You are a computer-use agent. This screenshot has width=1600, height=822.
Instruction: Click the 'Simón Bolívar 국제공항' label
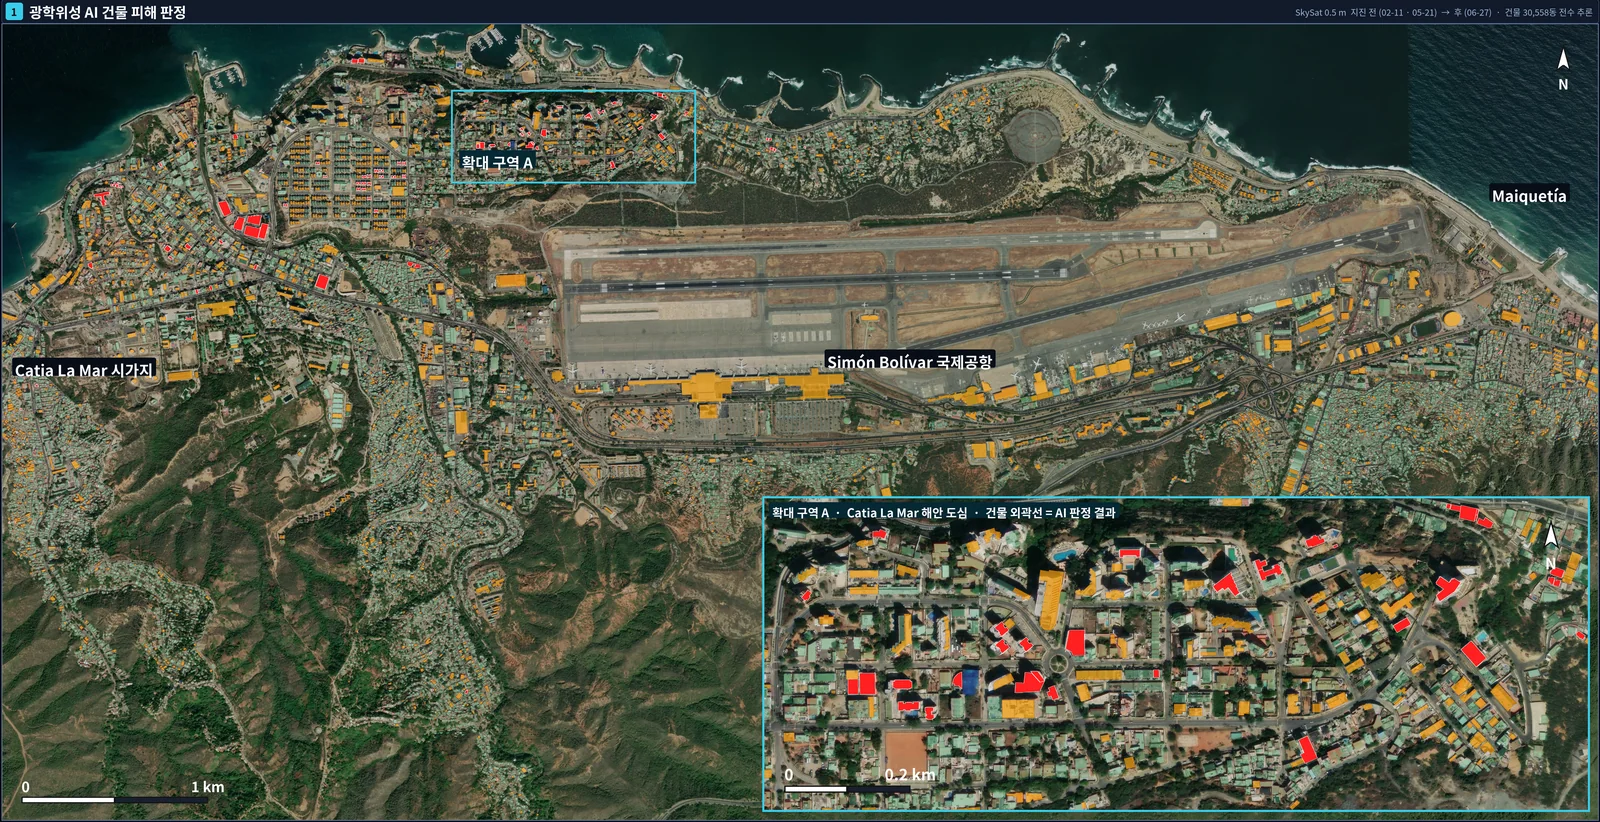pos(910,362)
